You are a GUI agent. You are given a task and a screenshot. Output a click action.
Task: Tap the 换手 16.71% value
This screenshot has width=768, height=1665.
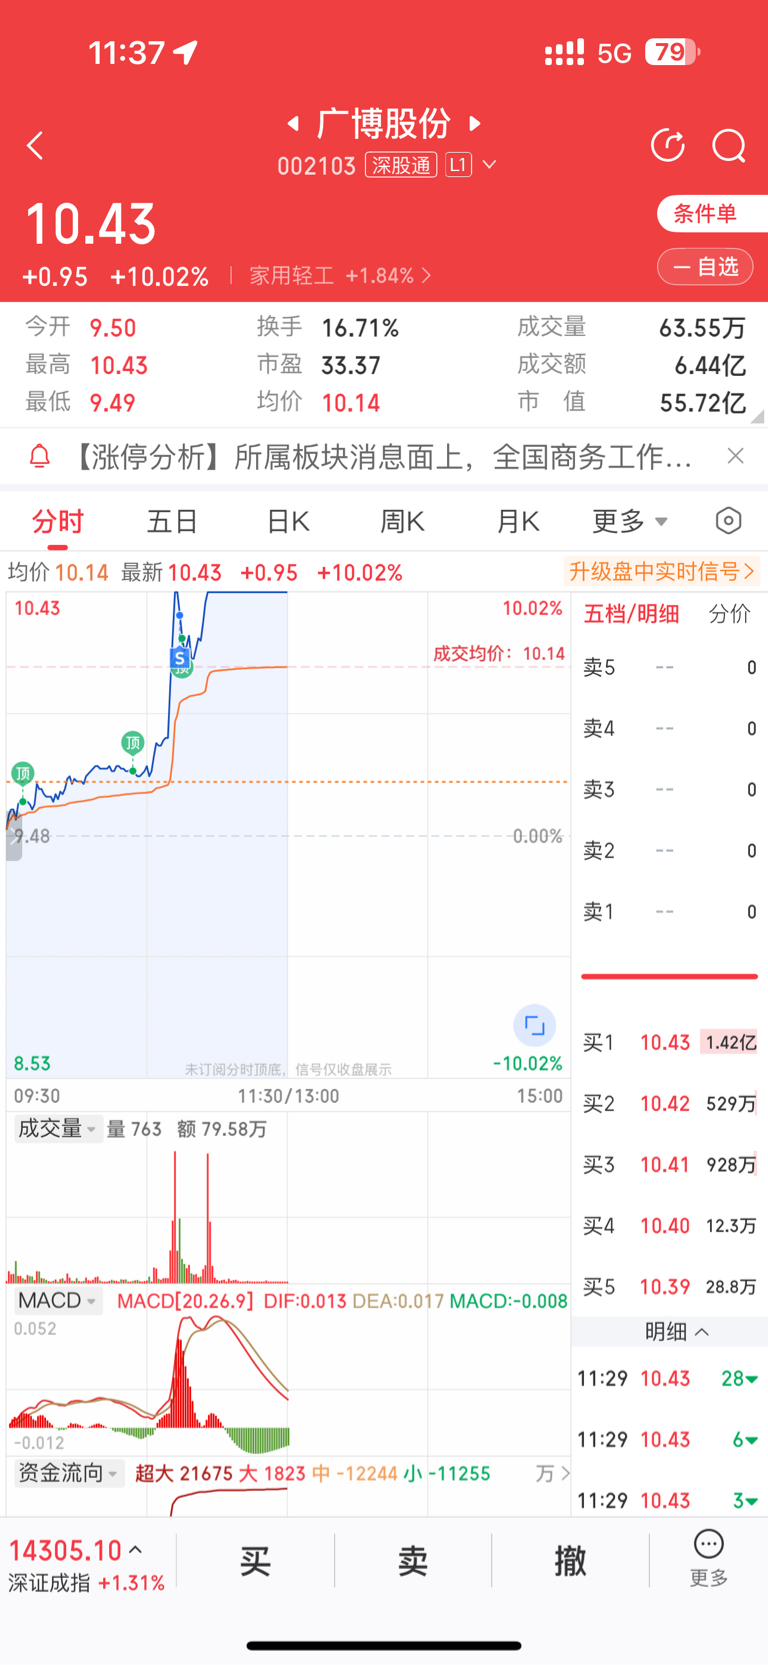360,328
